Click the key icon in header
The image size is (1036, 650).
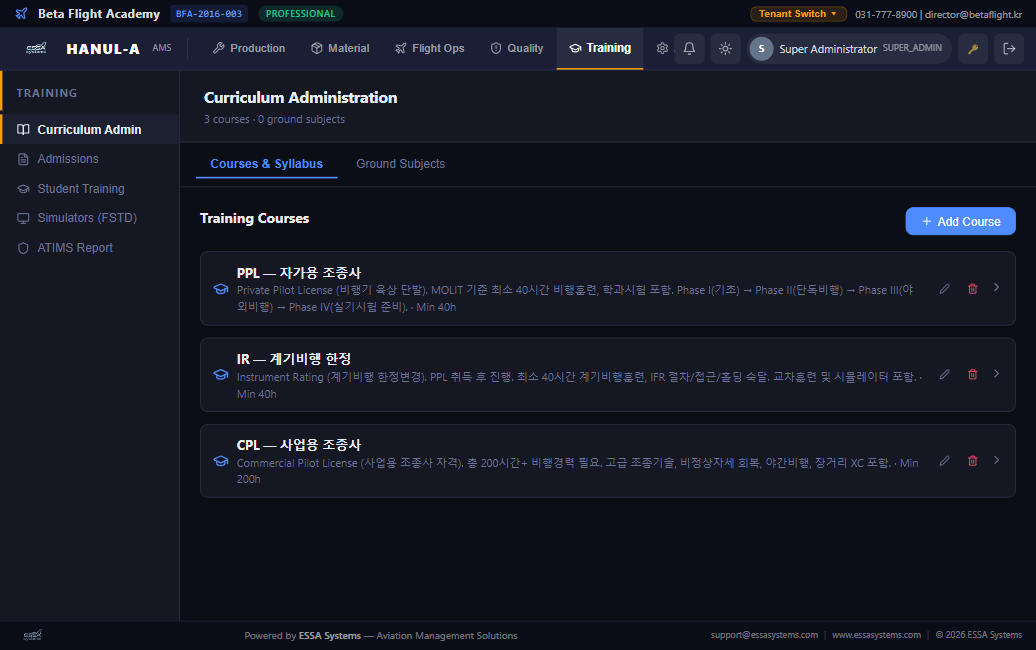point(973,48)
